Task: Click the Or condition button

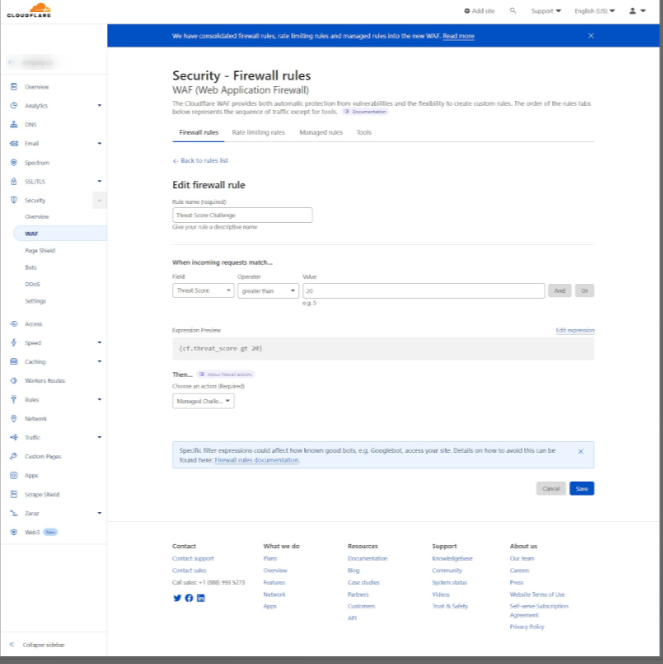Action: point(585,290)
